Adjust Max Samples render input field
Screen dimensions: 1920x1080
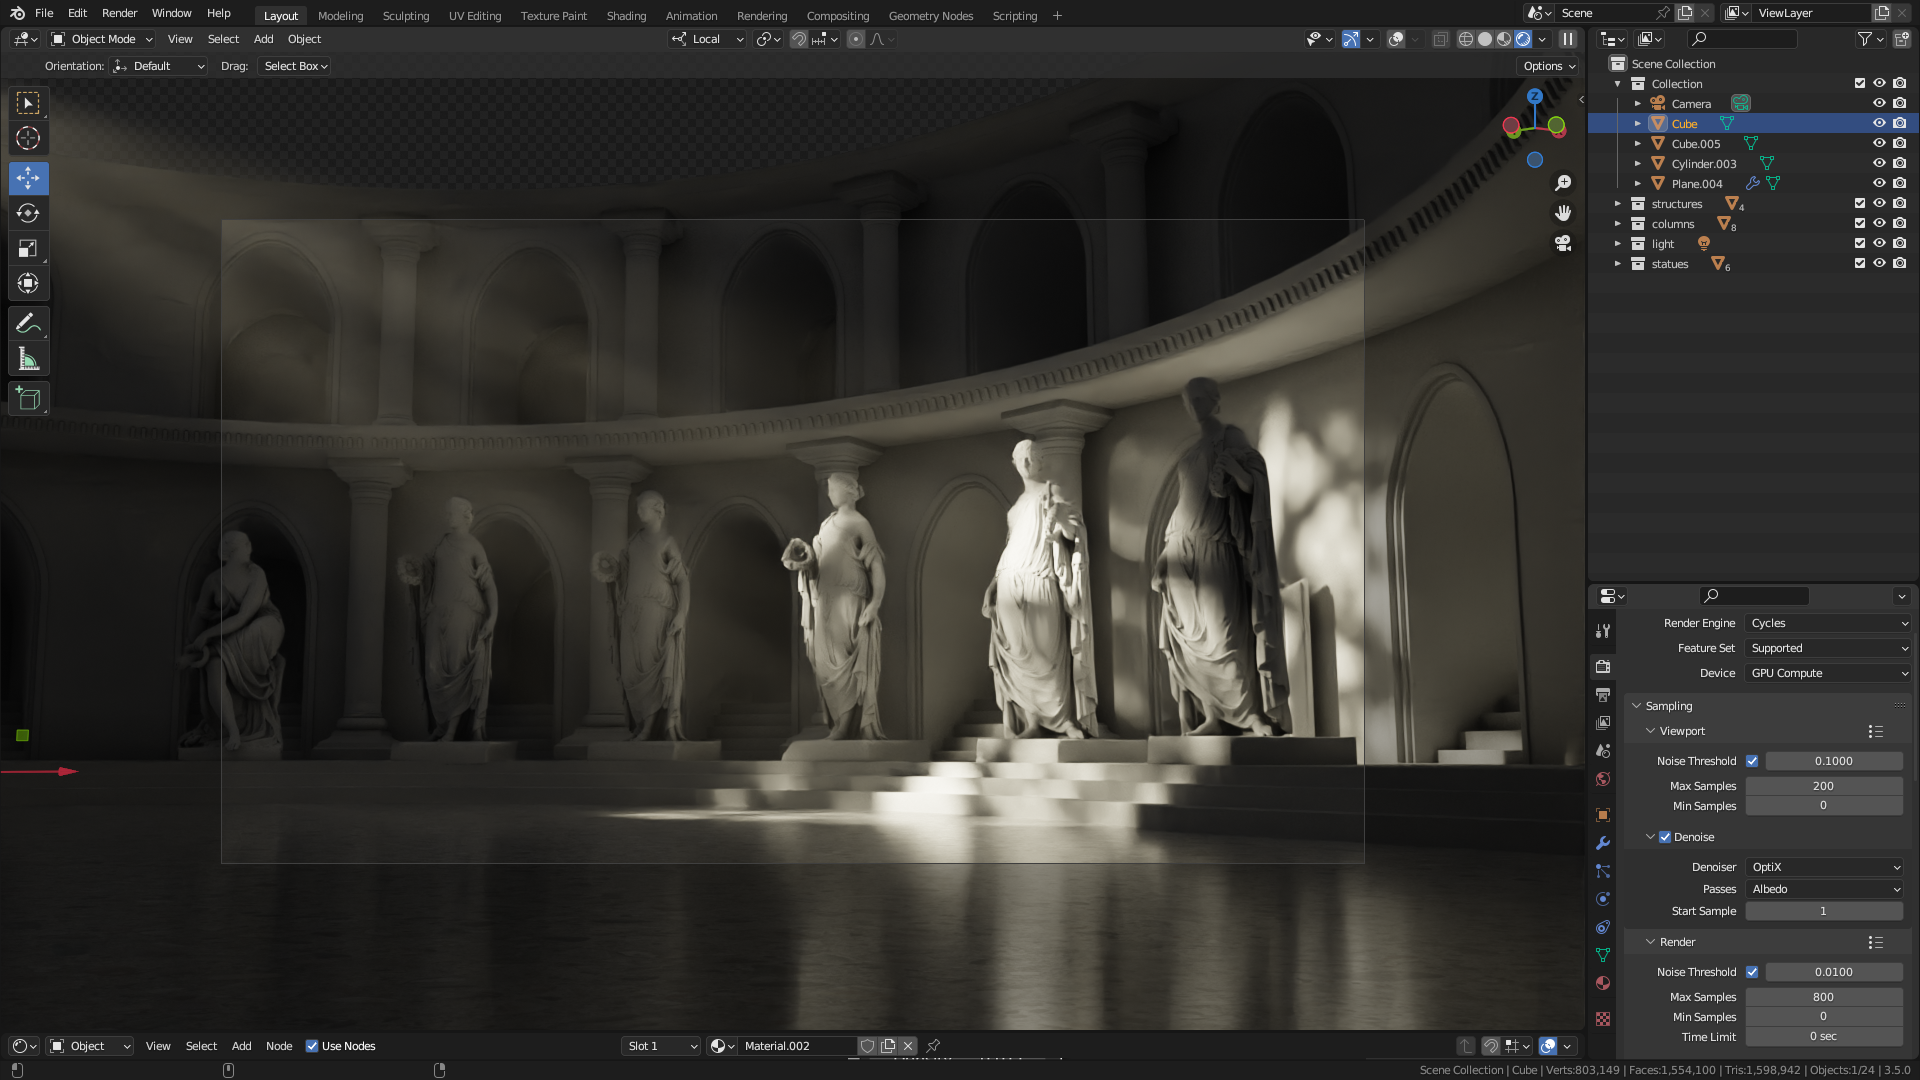pyautogui.click(x=1826, y=996)
